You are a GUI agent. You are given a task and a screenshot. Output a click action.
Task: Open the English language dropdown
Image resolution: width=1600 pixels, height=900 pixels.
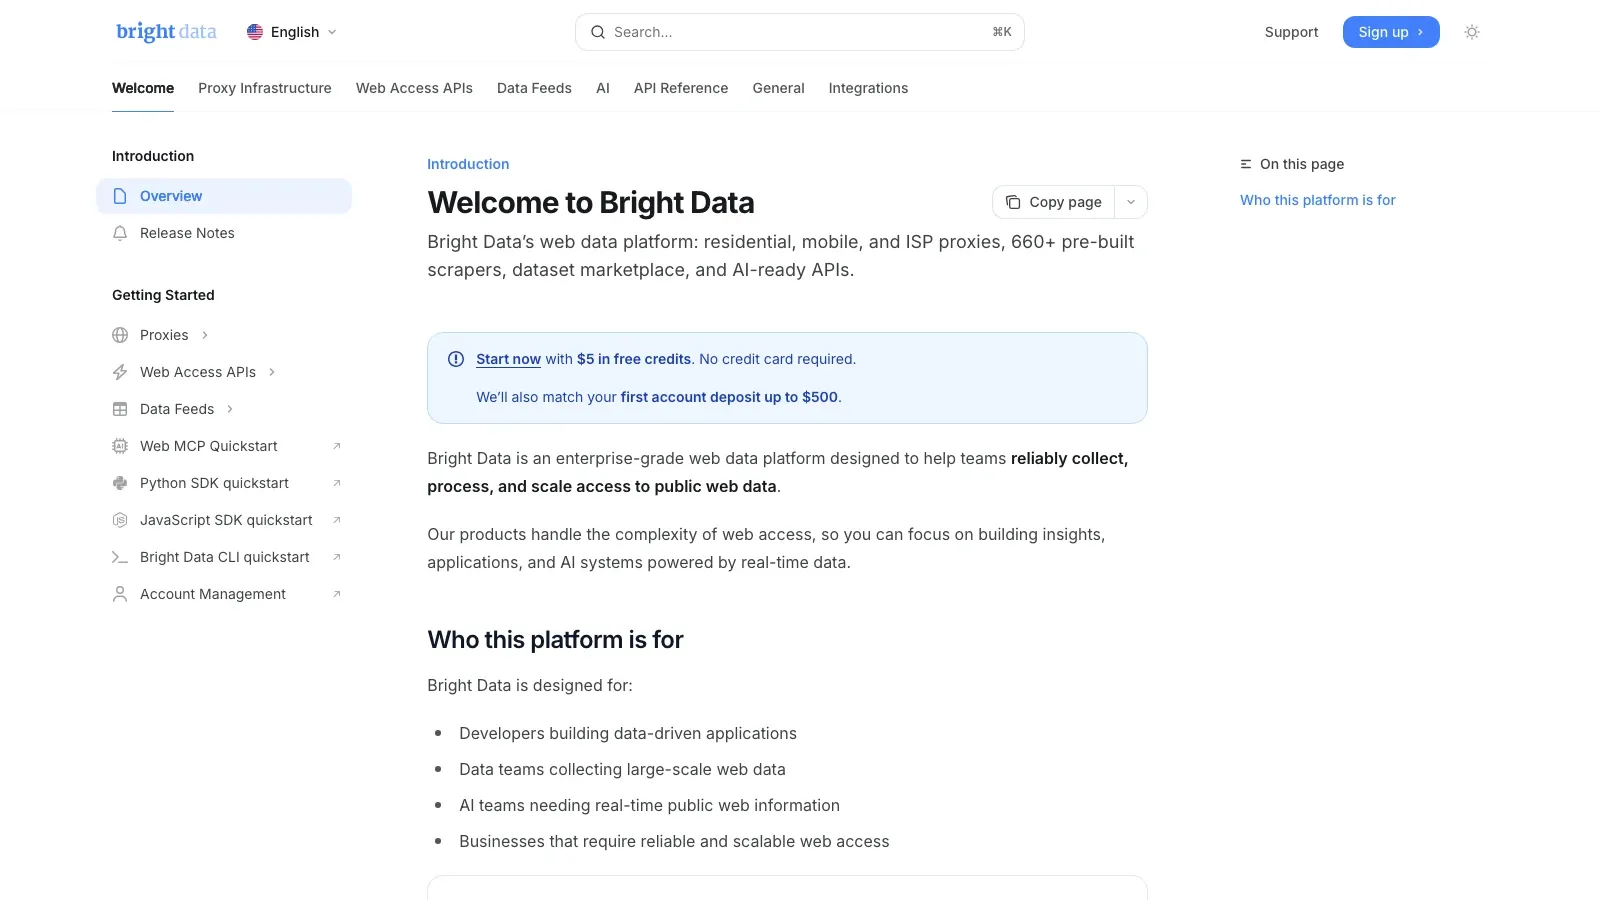tap(292, 32)
